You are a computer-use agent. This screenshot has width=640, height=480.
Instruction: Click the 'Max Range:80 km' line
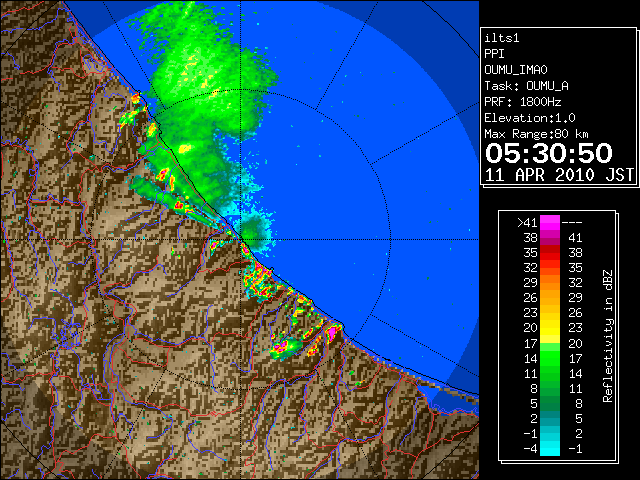(536, 134)
